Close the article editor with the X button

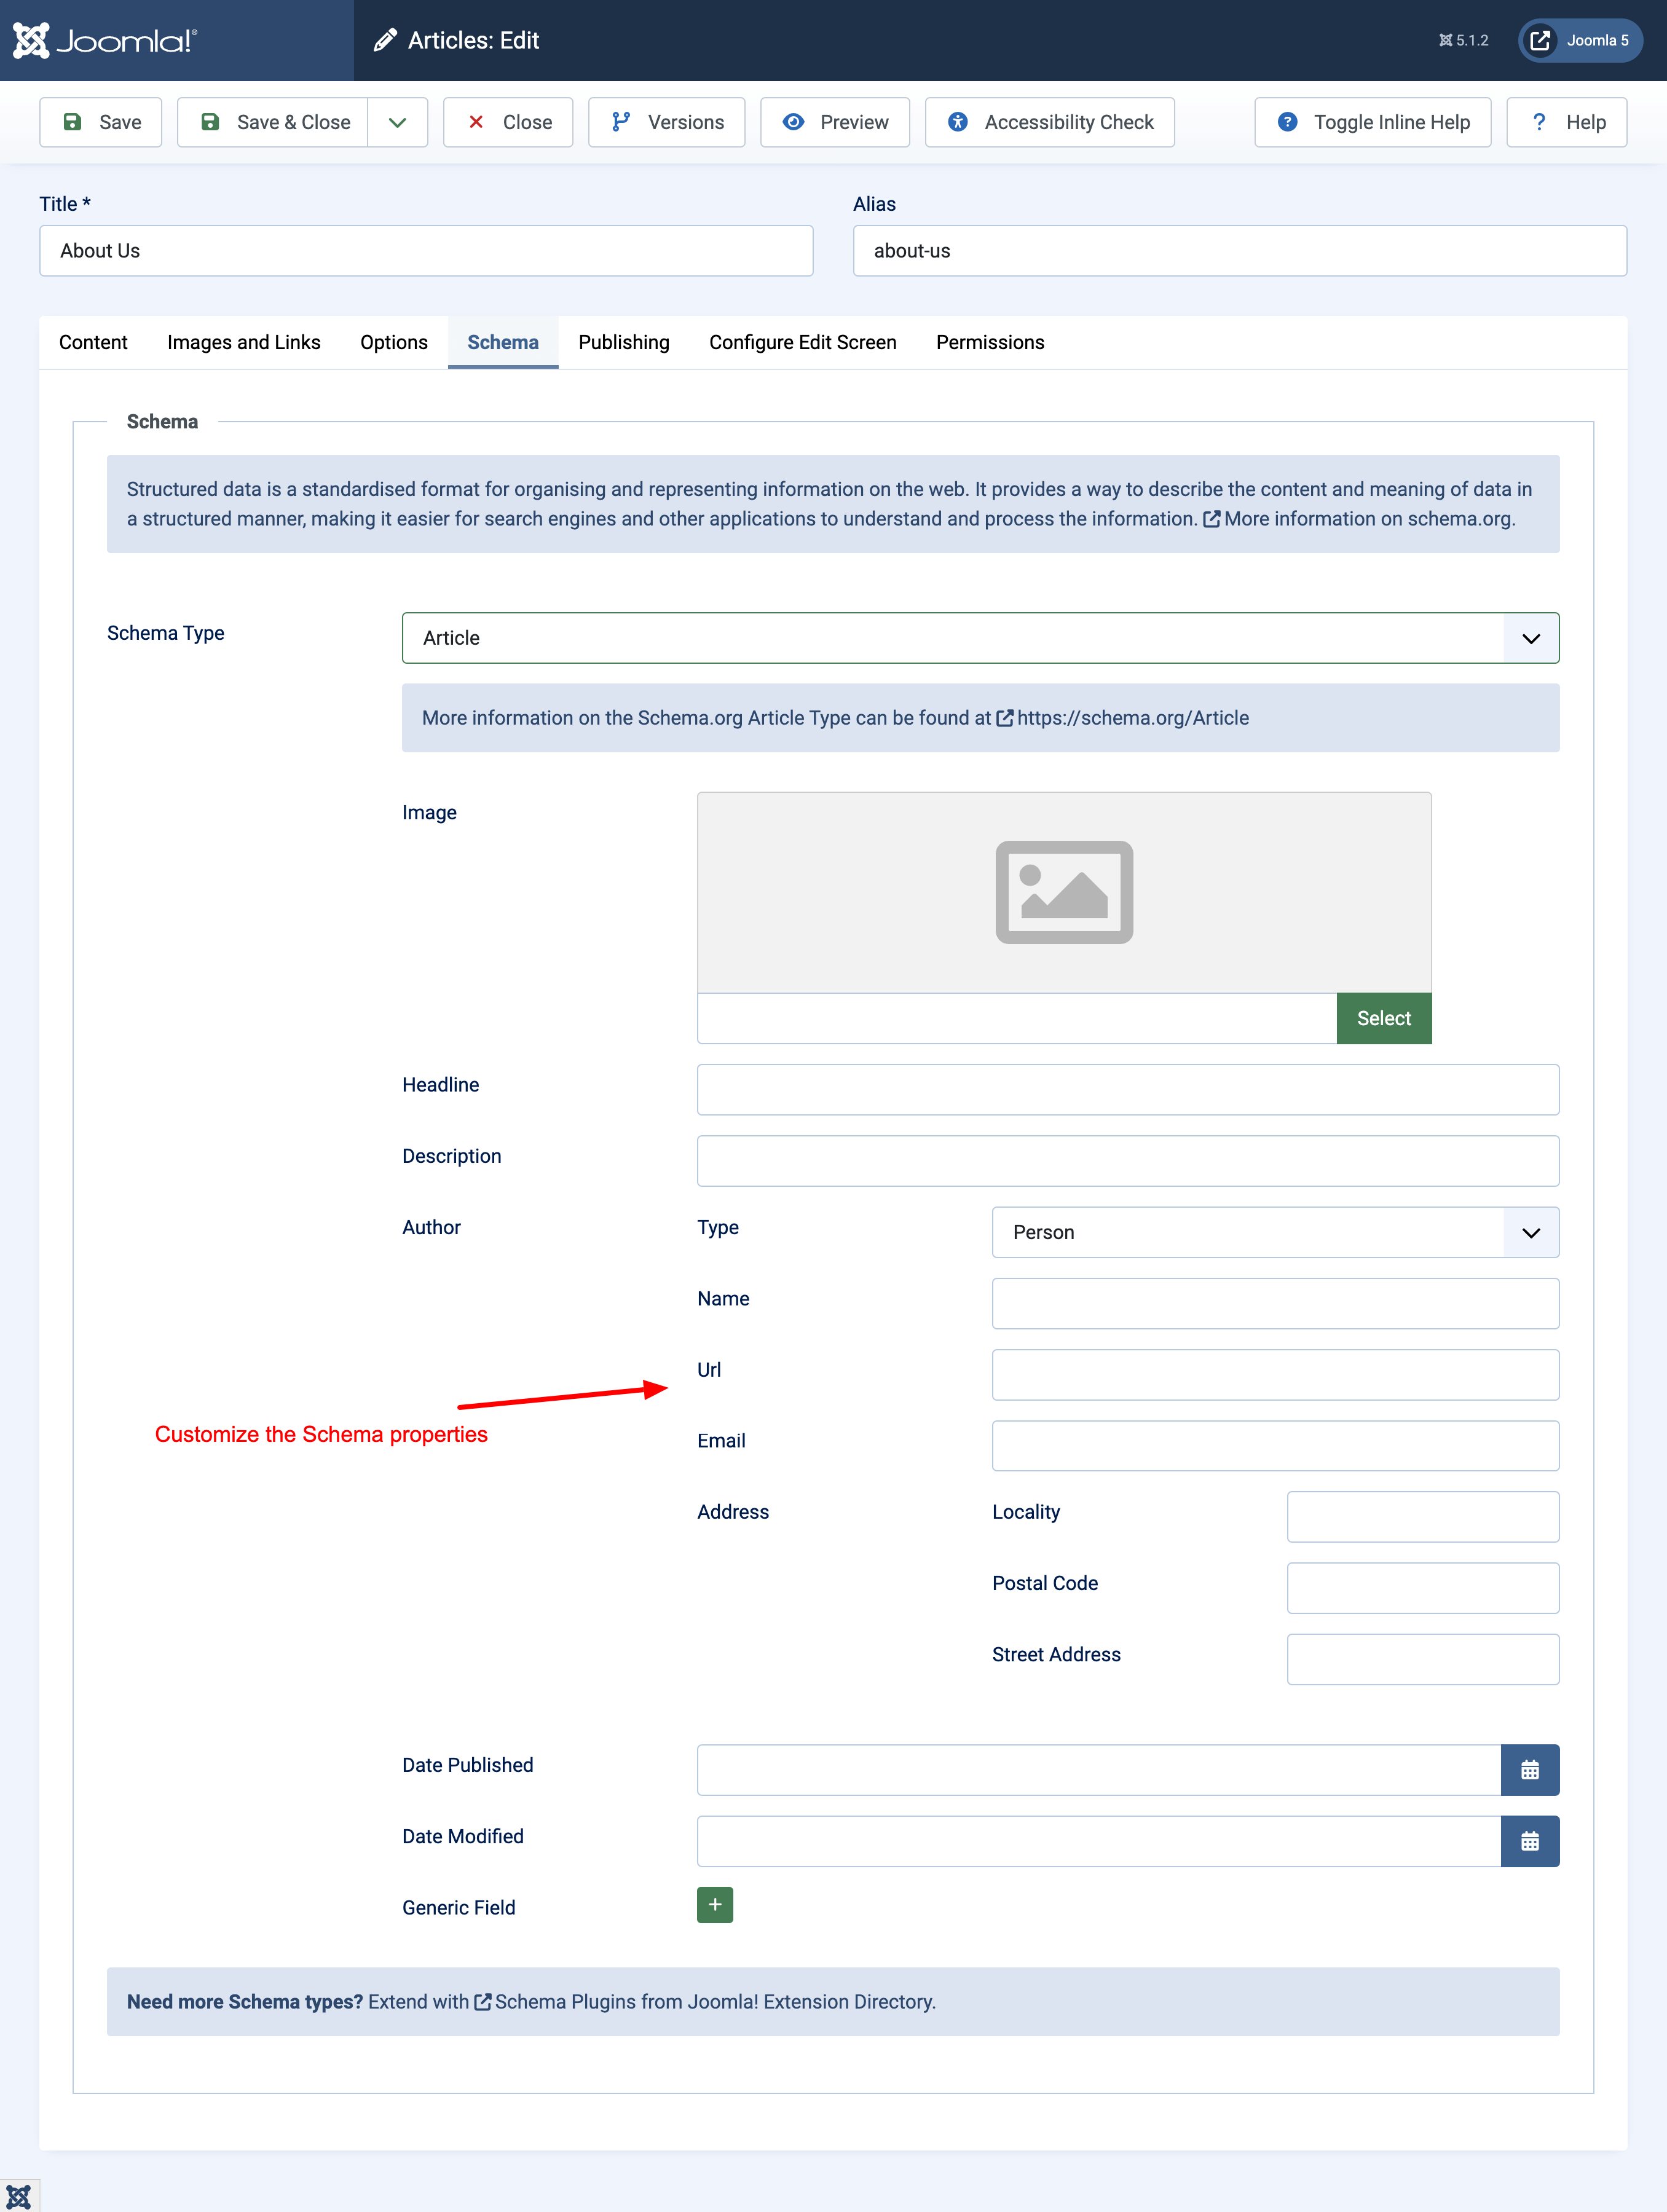(x=507, y=121)
